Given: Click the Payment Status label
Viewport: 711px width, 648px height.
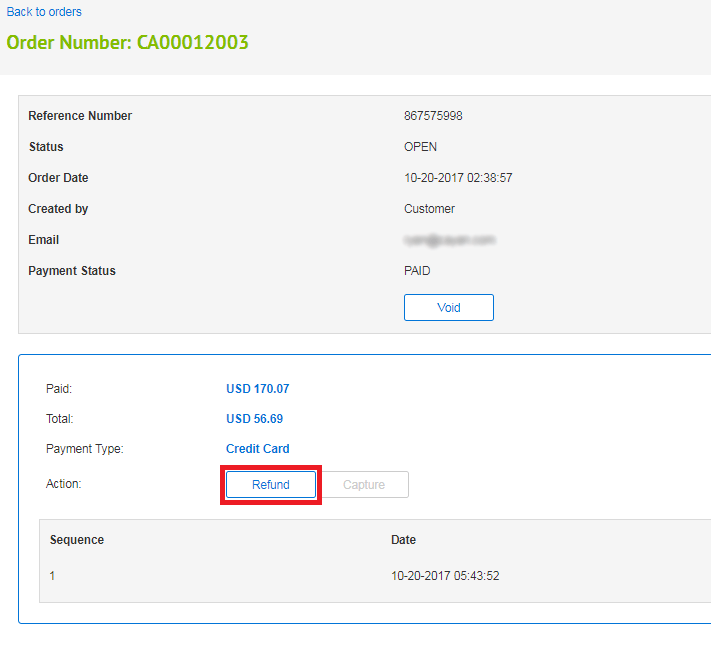Looking at the screenshot, I should 72,271.
